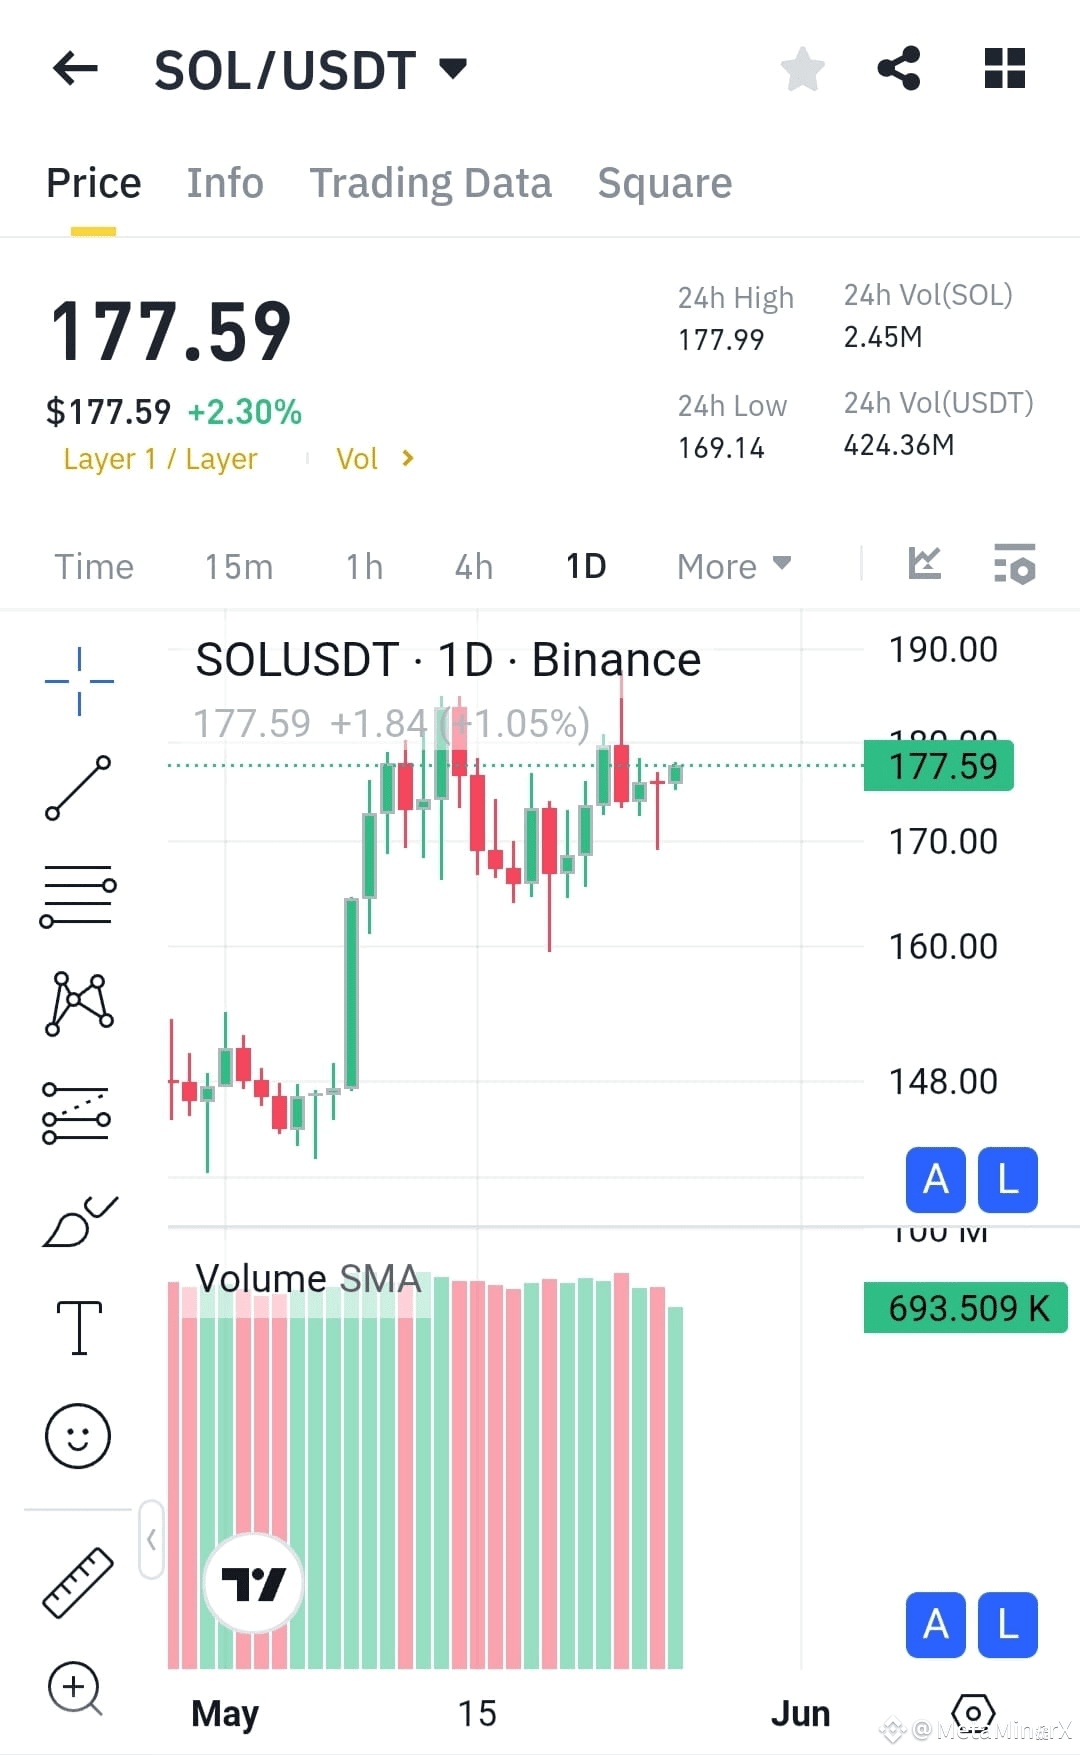Image resolution: width=1080 pixels, height=1755 pixels.
Task: Open the Square tab
Action: 664,184
